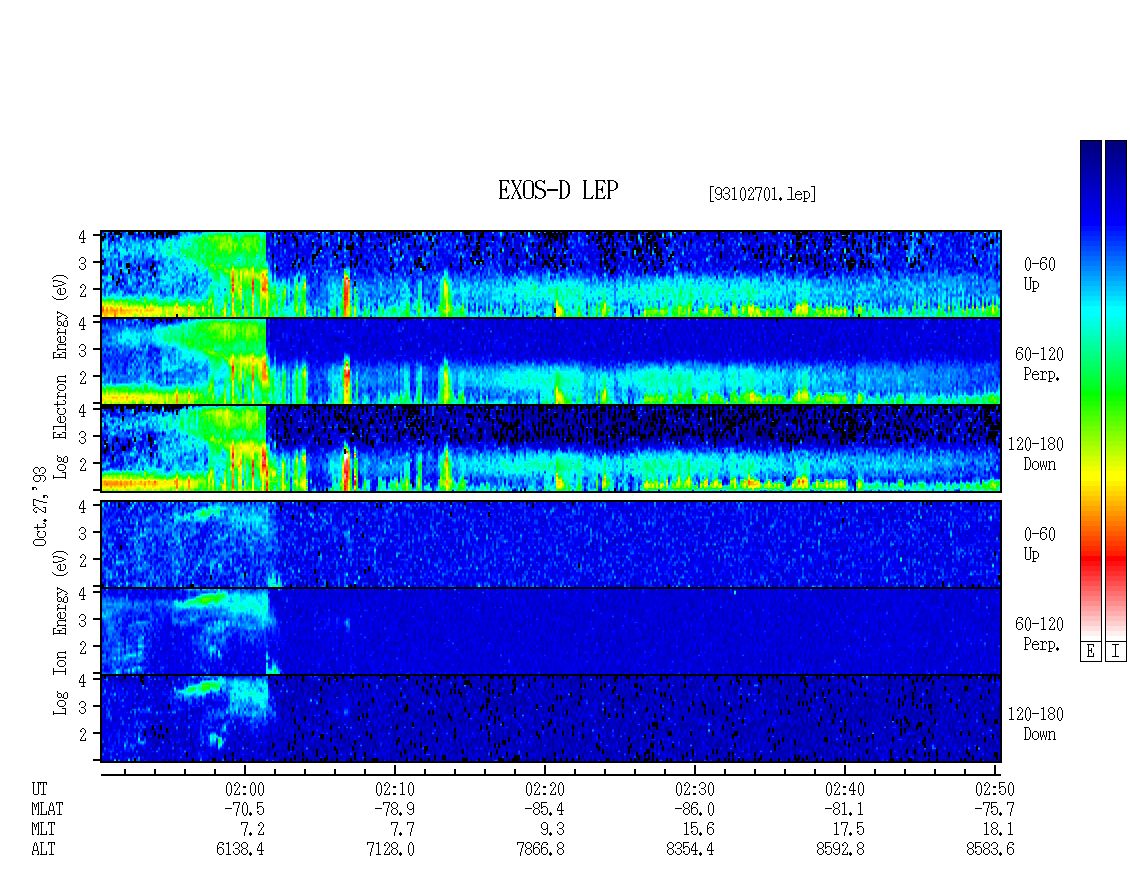Click the electron 0-60 Up panel label
The image size is (1130, 875).
point(1039,274)
